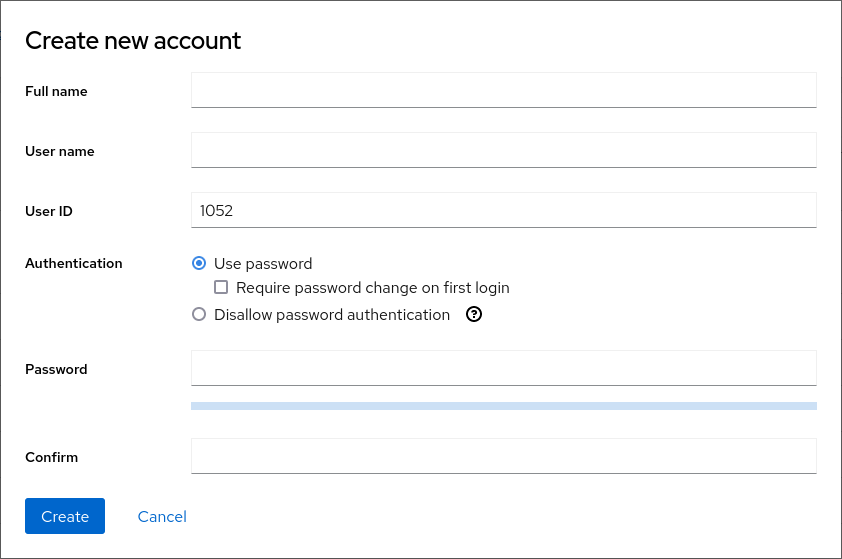Screen dimensions: 842x559
Task: Click the "Authentication" section label
Action: pyautogui.click(x=74, y=263)
